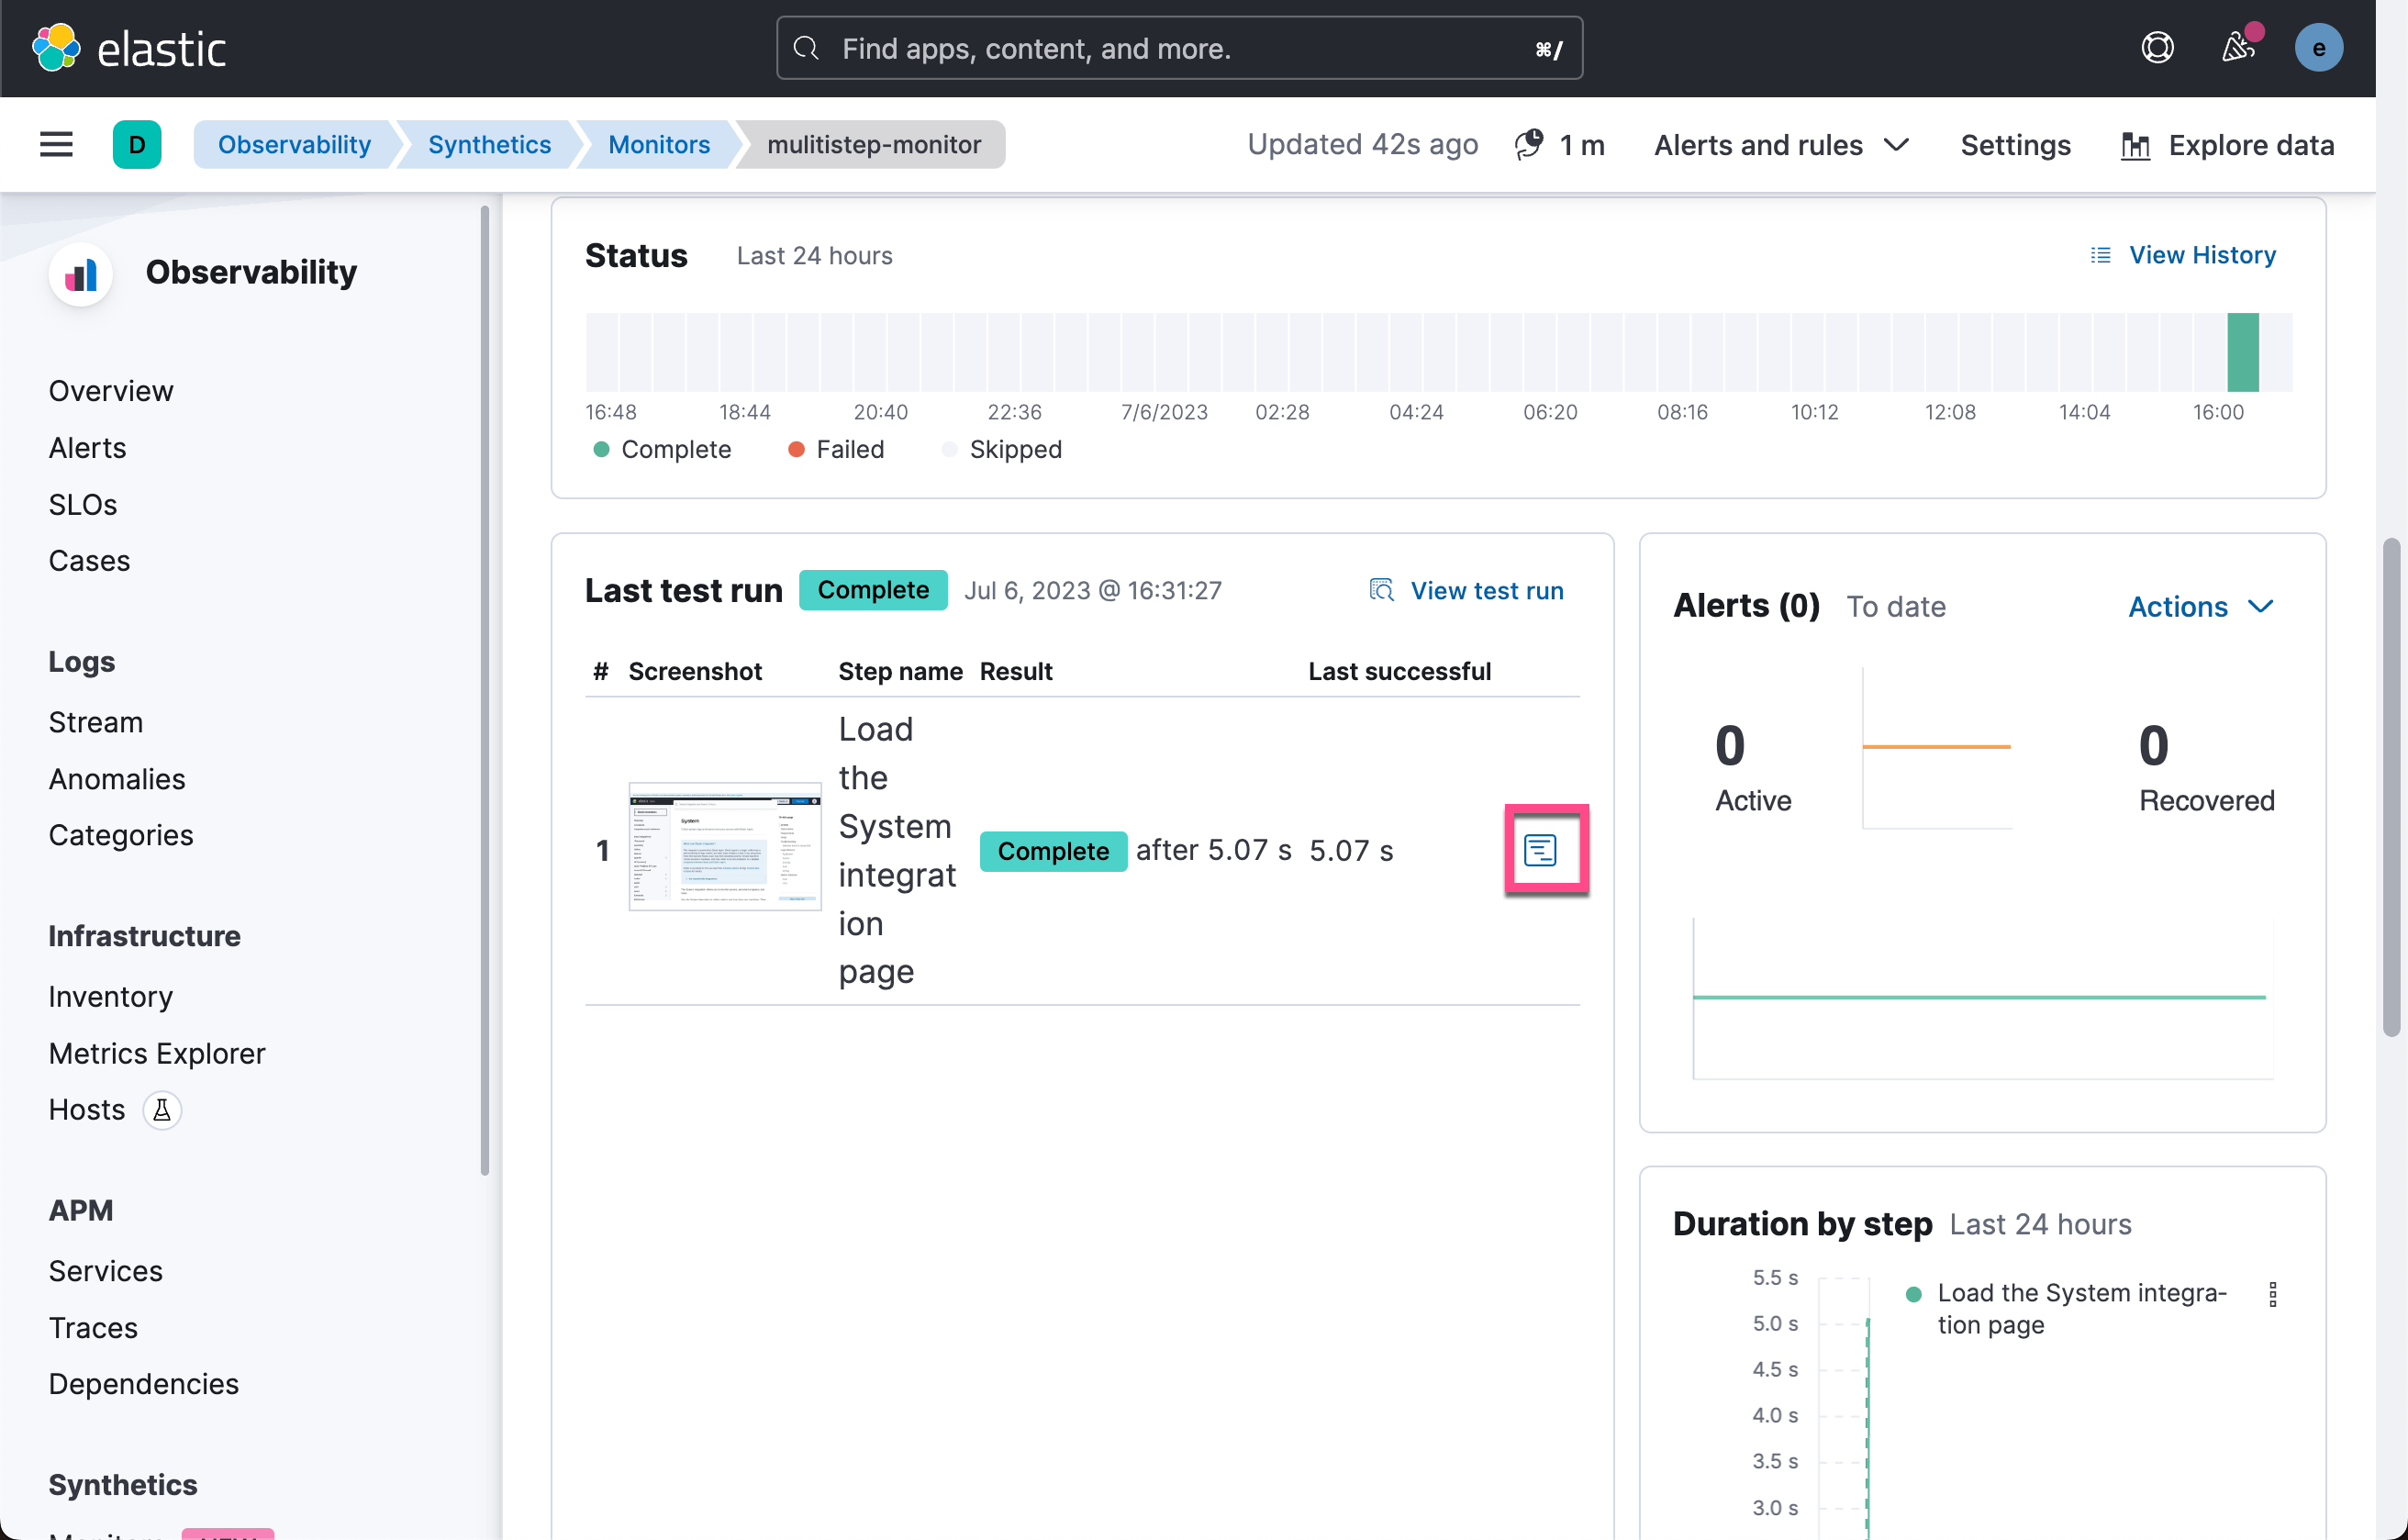
Task: Toggle the hamburger navigation menu
Action: (x=56, y=145)
